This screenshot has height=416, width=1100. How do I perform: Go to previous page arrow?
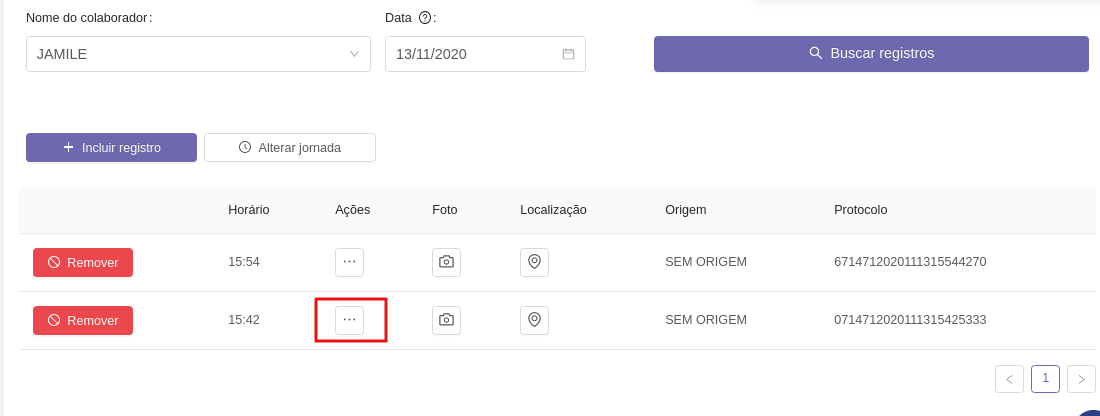pos(1009,379)
